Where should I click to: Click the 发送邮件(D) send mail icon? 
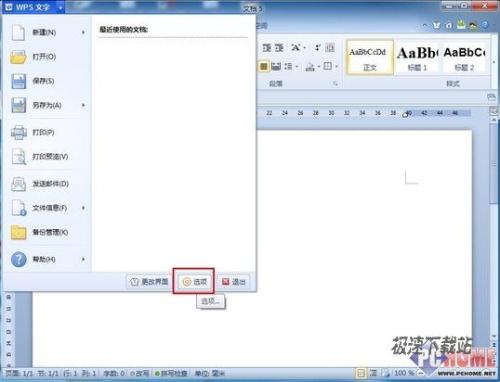(x=18, y=183)
